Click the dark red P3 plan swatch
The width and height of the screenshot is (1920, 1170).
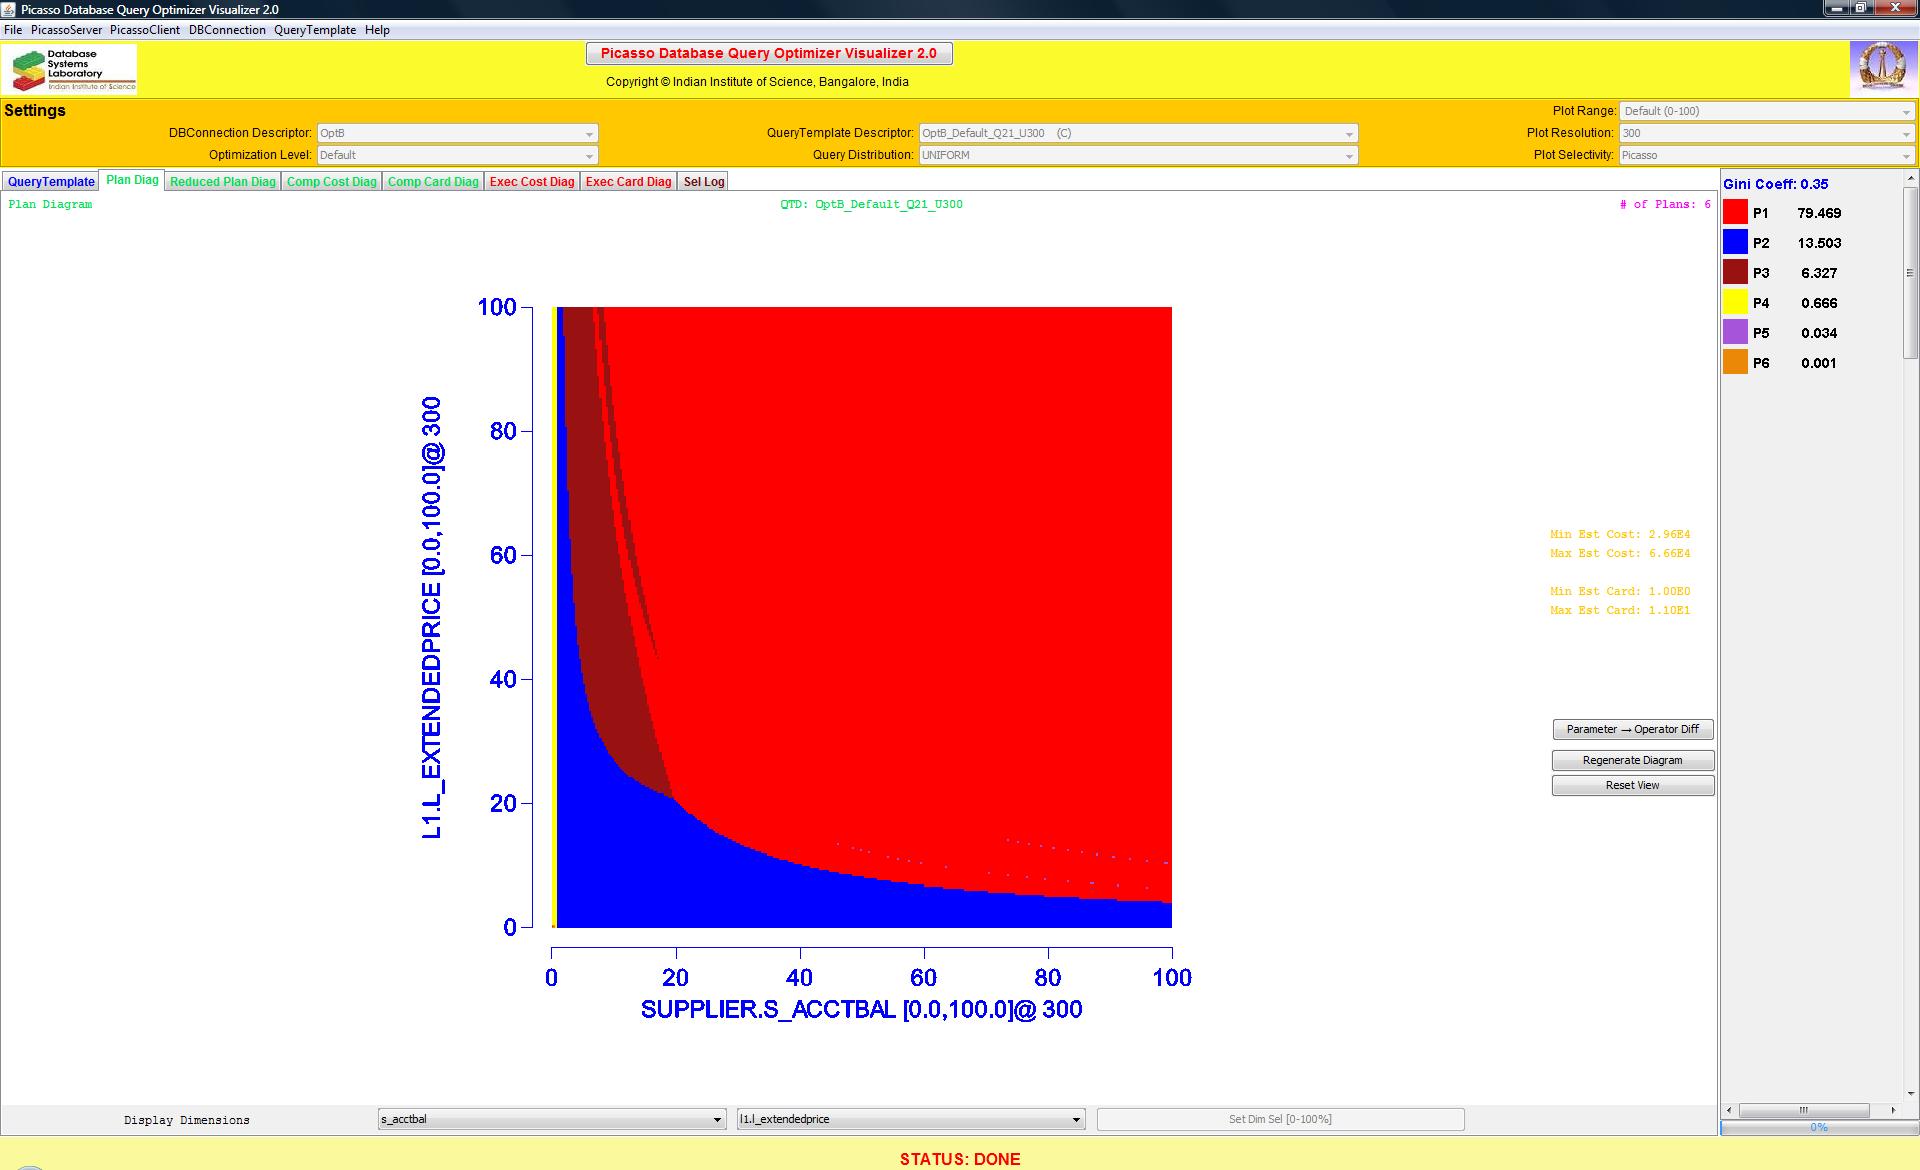(x=1735, y=273)
